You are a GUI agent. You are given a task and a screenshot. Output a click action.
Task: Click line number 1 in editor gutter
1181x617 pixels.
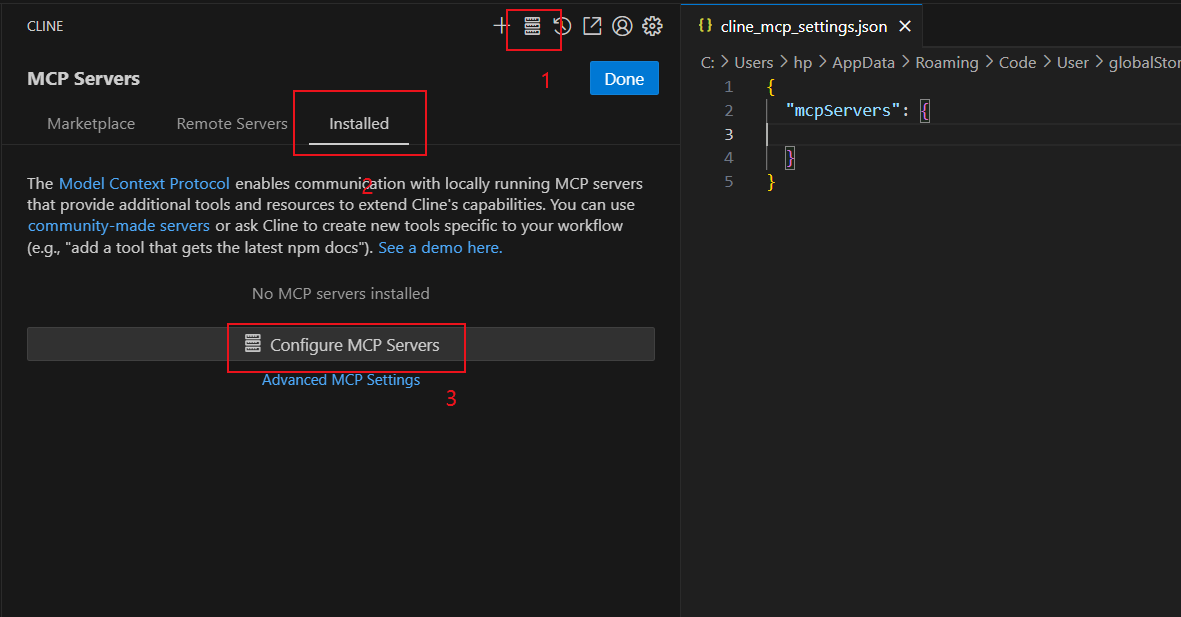(x=728, y=87)
